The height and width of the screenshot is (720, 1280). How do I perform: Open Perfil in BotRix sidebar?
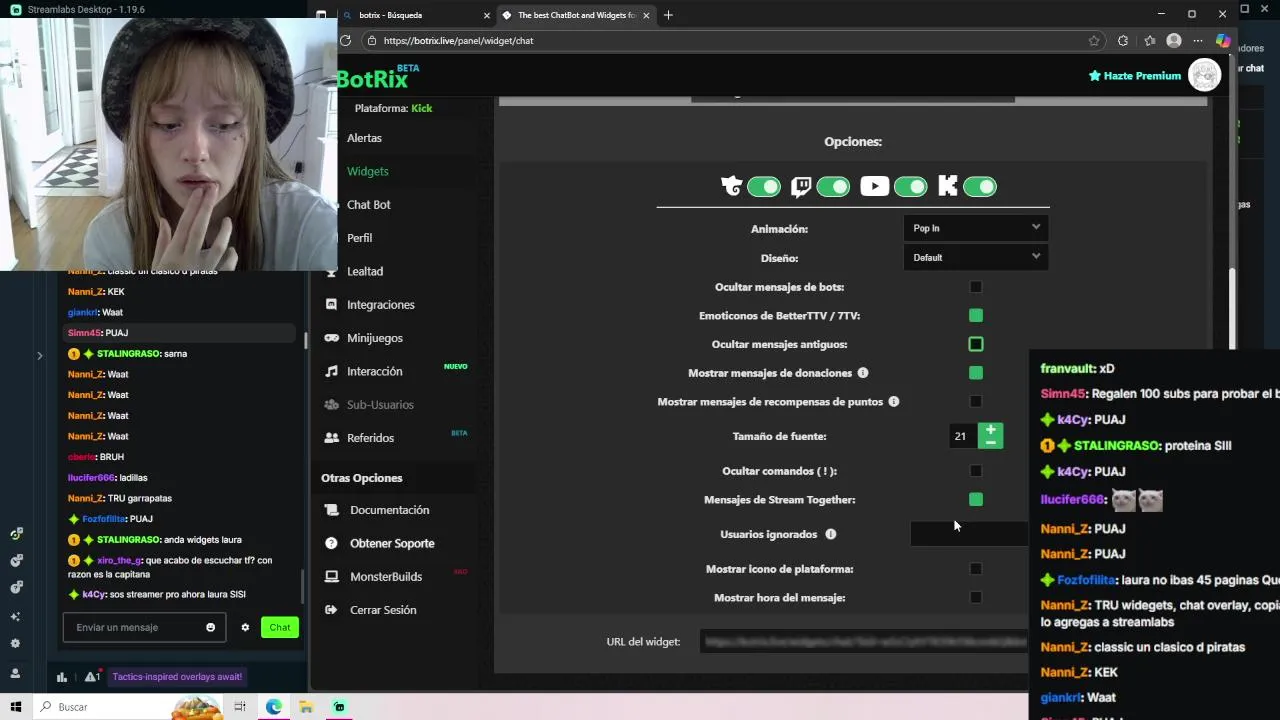(359, 238)
